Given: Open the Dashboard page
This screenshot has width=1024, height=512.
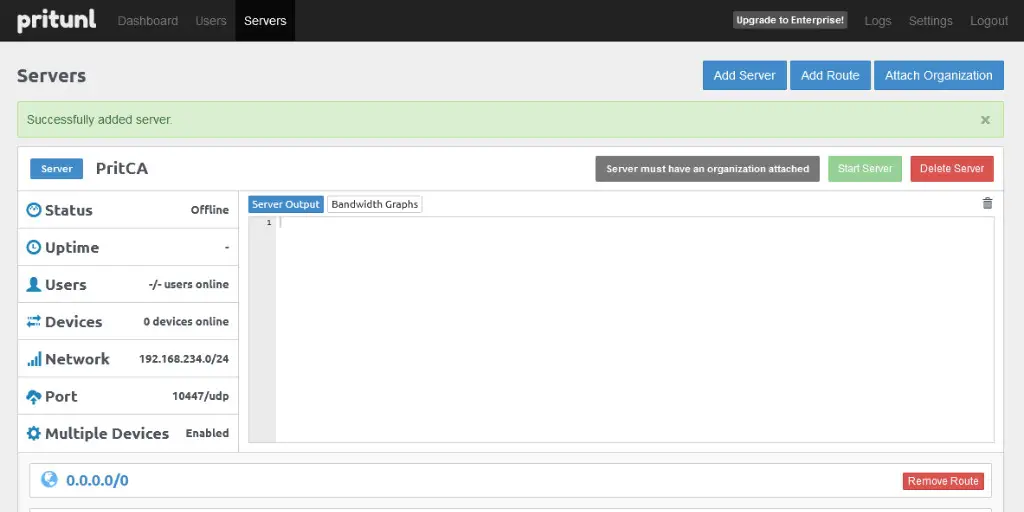Looking at the screenshot, I should 148,21.
